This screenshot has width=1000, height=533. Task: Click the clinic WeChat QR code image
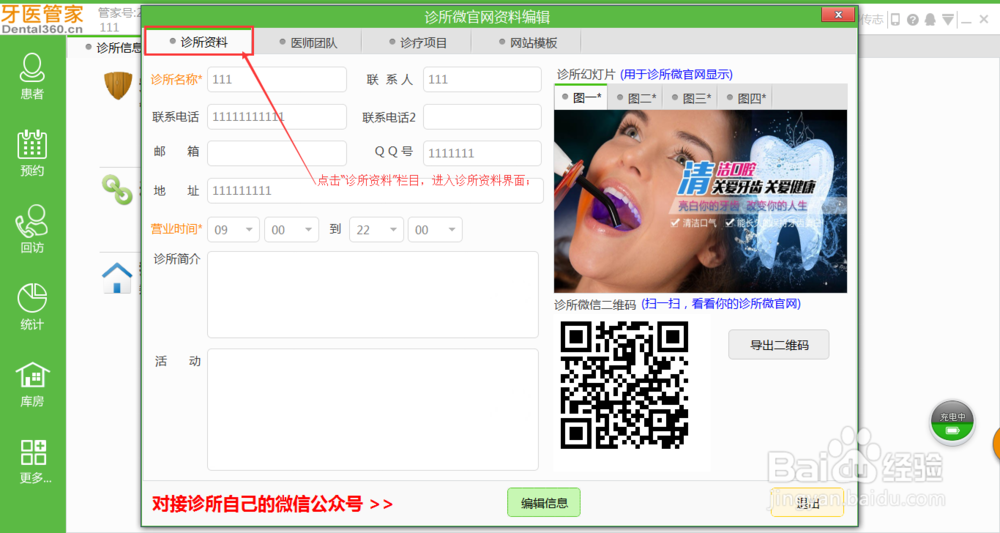(624, 384)
